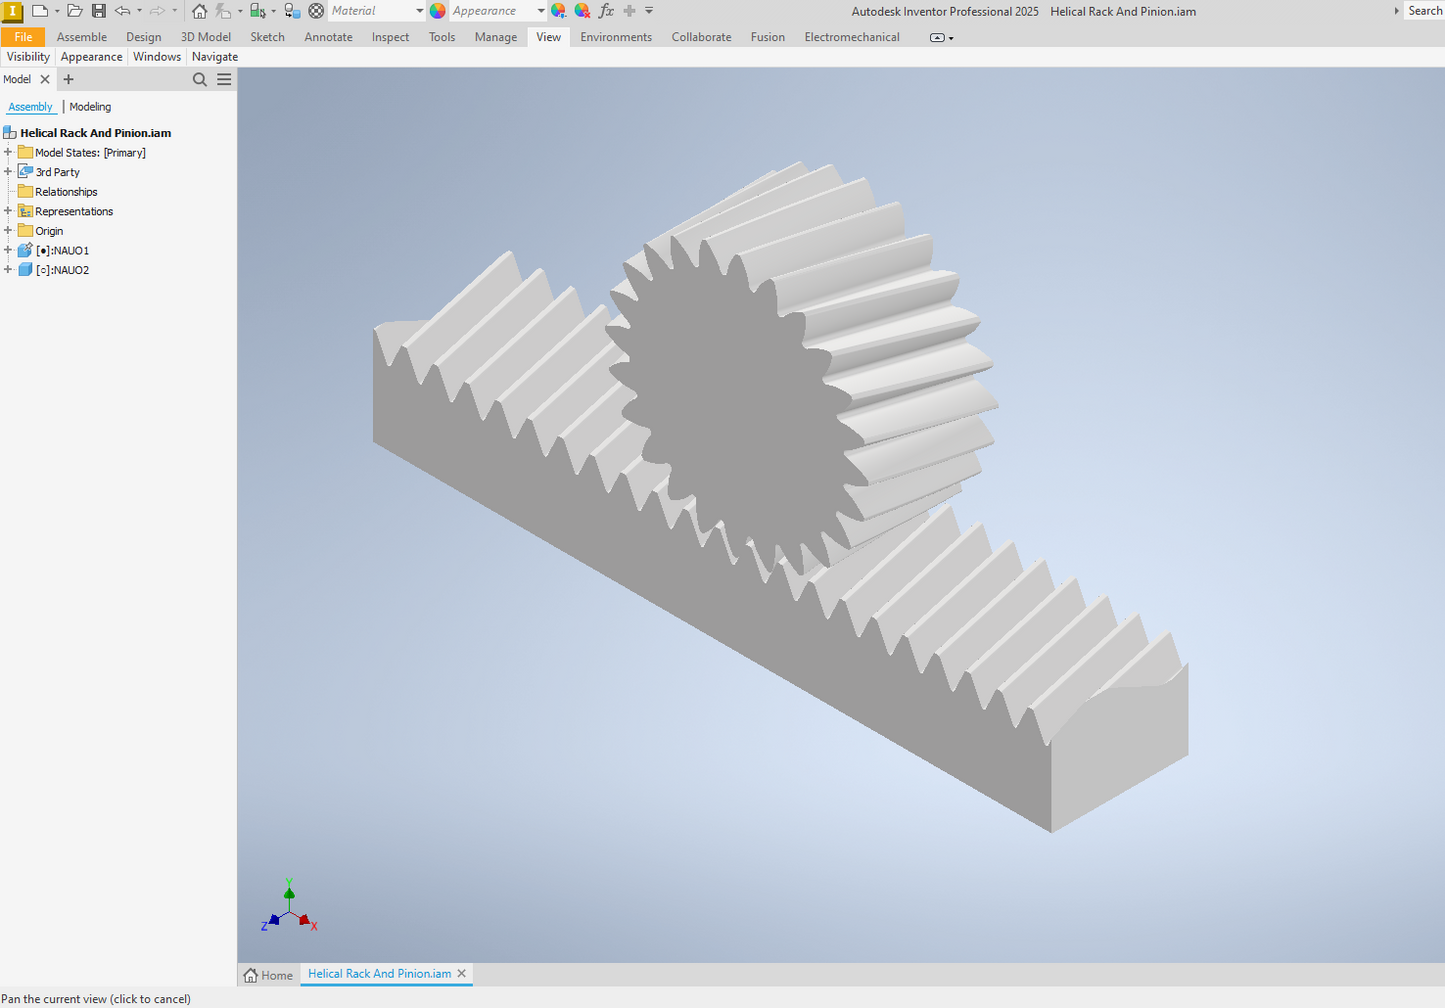Expand the NAUO1 component node
This screenshot has height=1008, width=1445.
8,250
